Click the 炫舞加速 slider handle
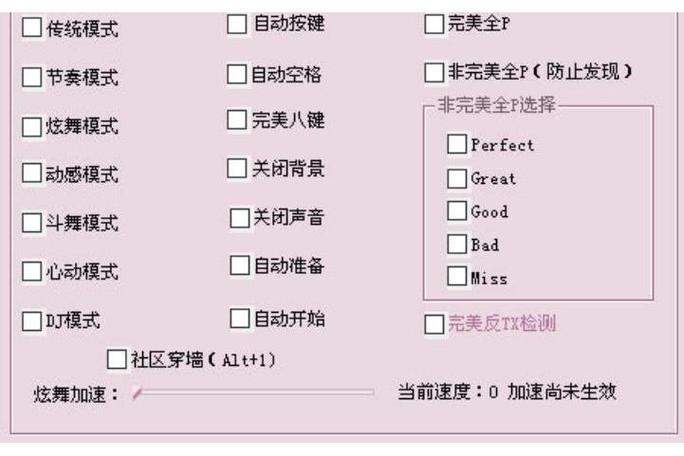The height and width of the screenshot is (456, 684). tap(136, 393)
